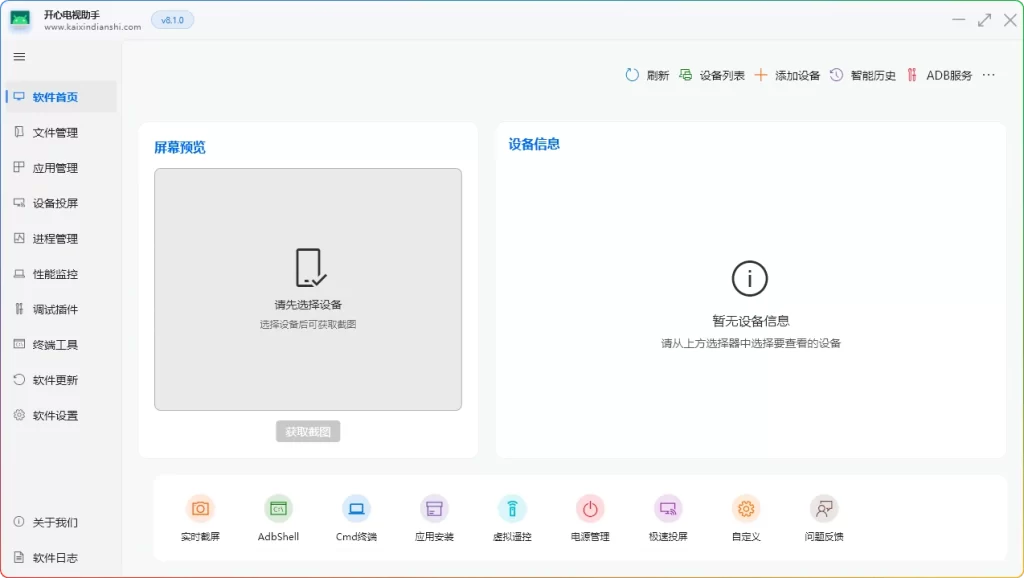Collapse the sidebar with the hamburger button
Viewport: 1024px width, 578px height.
point(19,56)
